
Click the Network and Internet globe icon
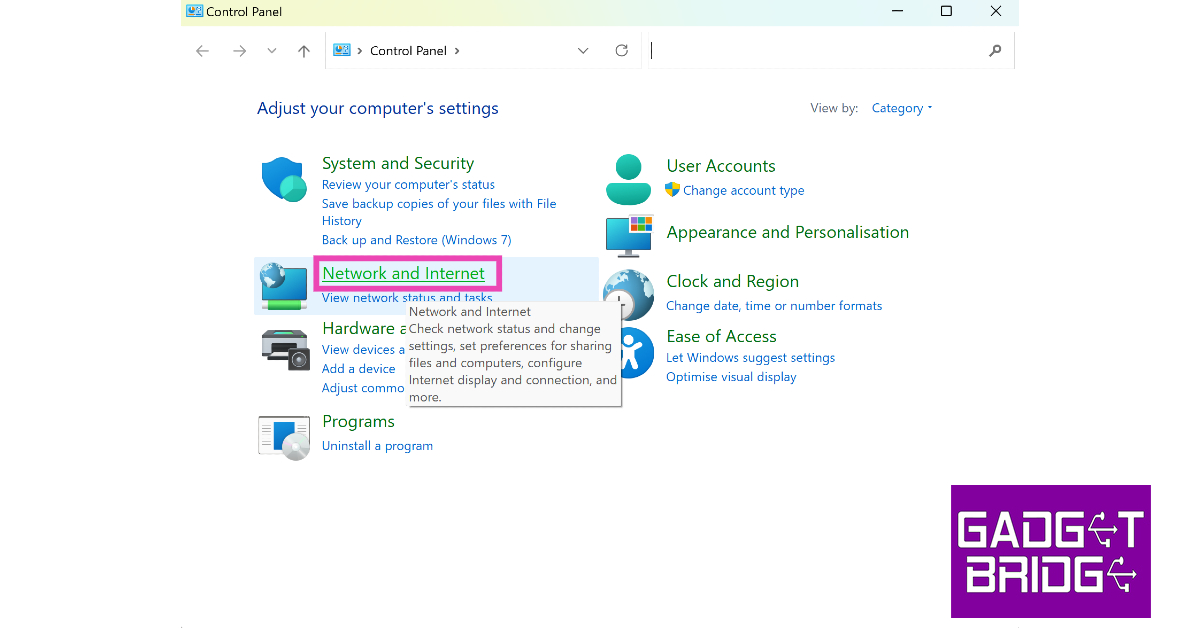[284, 286]
